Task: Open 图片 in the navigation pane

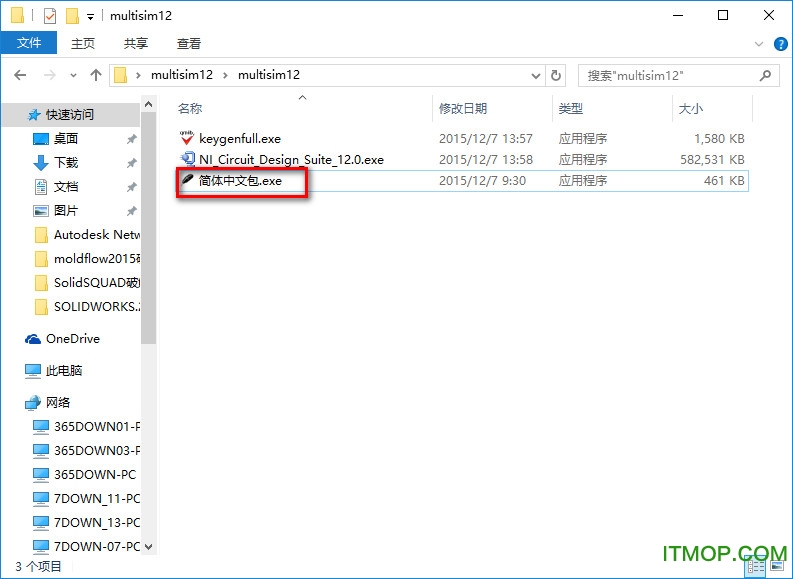Action: [x=66, y=210]
